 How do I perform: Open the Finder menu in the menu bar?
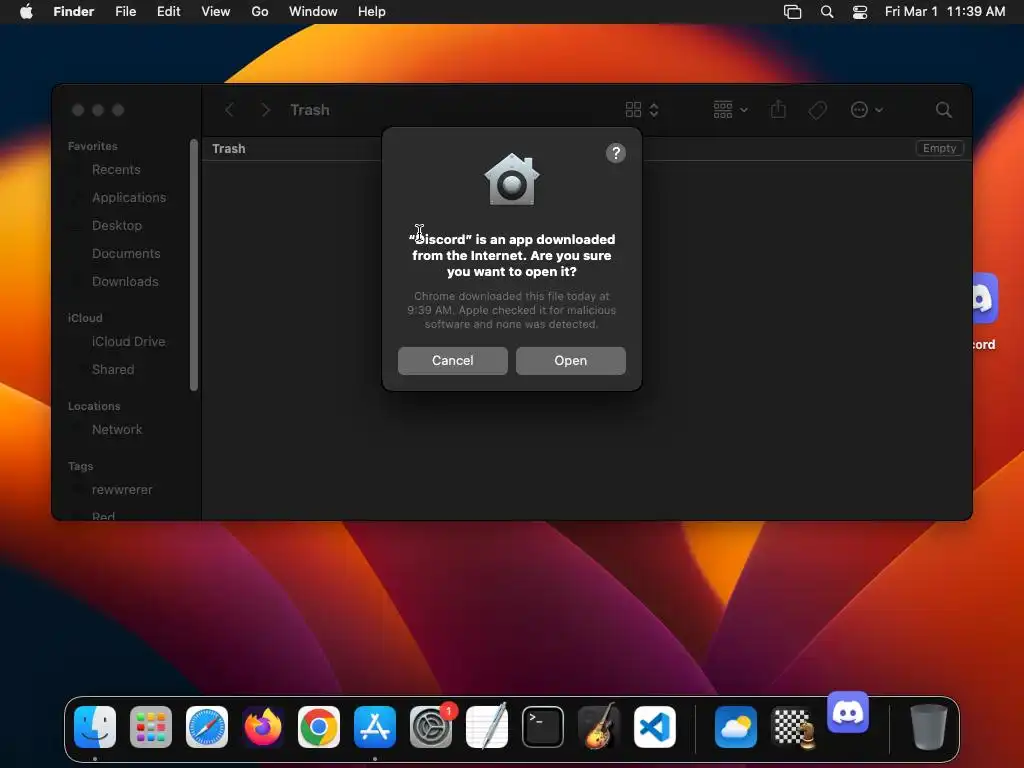point(74,11)
